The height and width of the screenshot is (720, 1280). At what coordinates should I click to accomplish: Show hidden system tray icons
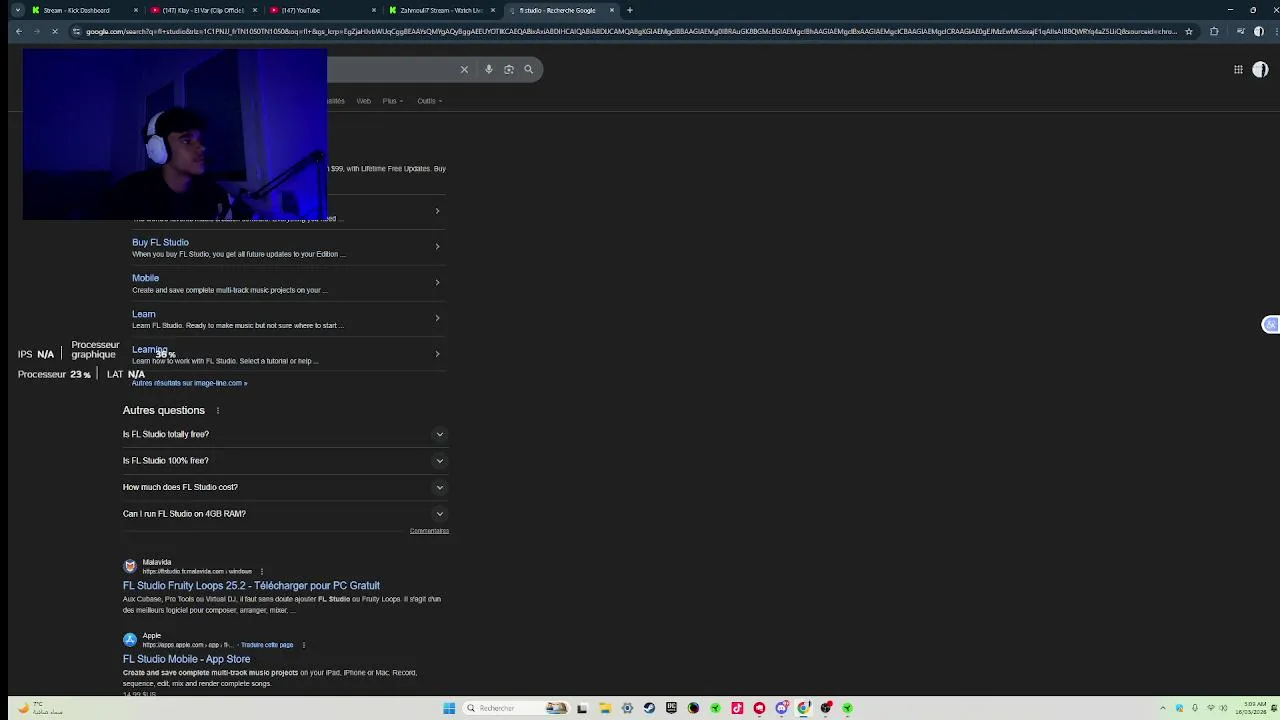[1163, 708]
